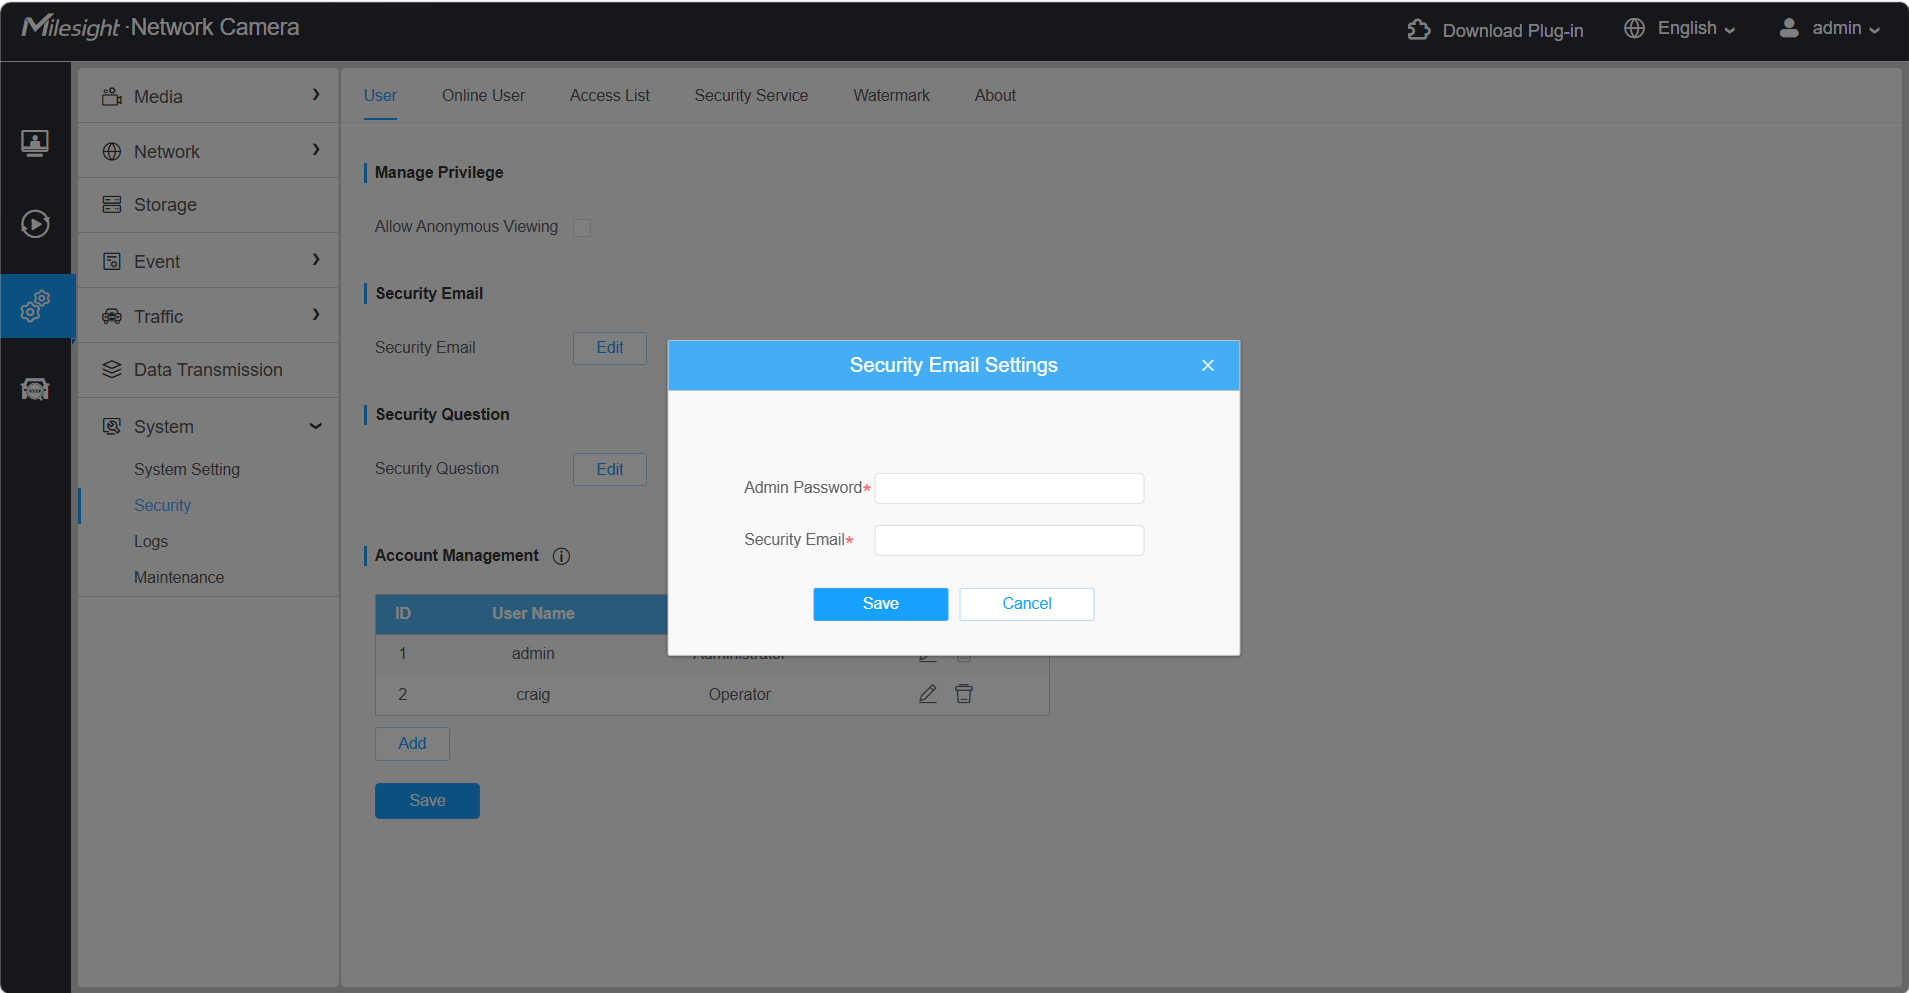
Task: Open the playback icon in sidebar
Action: (35, 223)
